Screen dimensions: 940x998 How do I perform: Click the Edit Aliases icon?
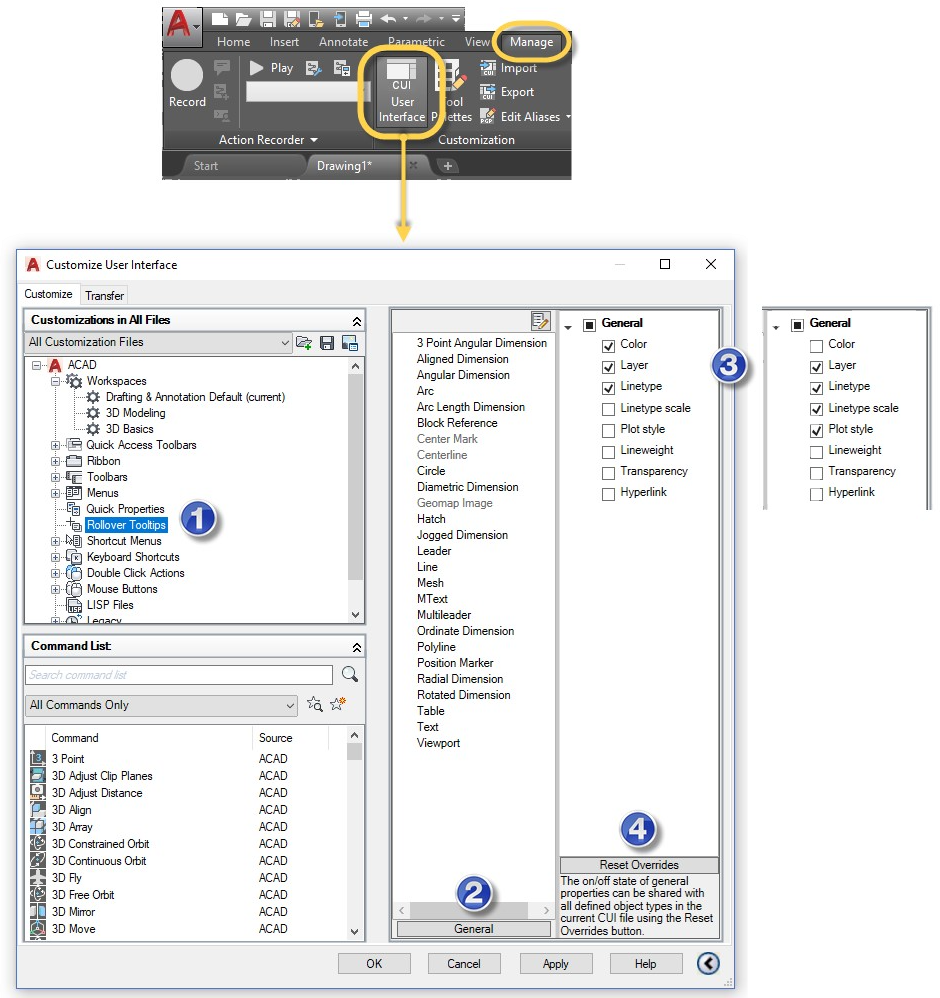click(488, 116)
